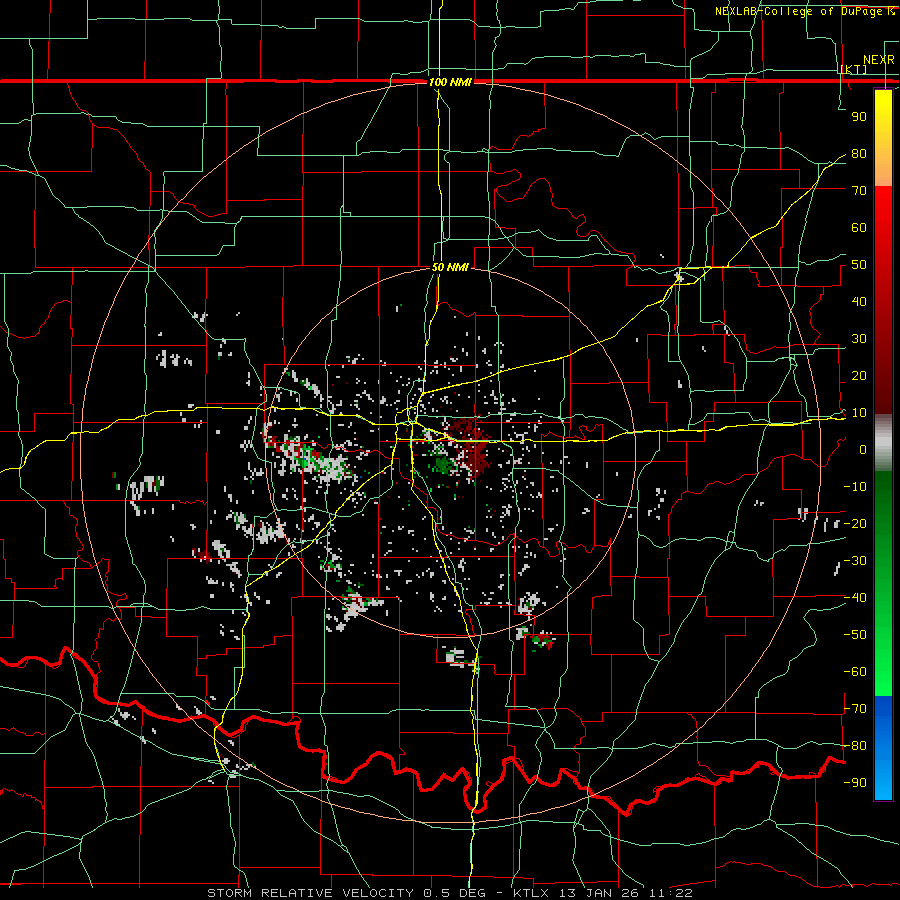Click the -50 value on velocity scale

pos(855,635)
